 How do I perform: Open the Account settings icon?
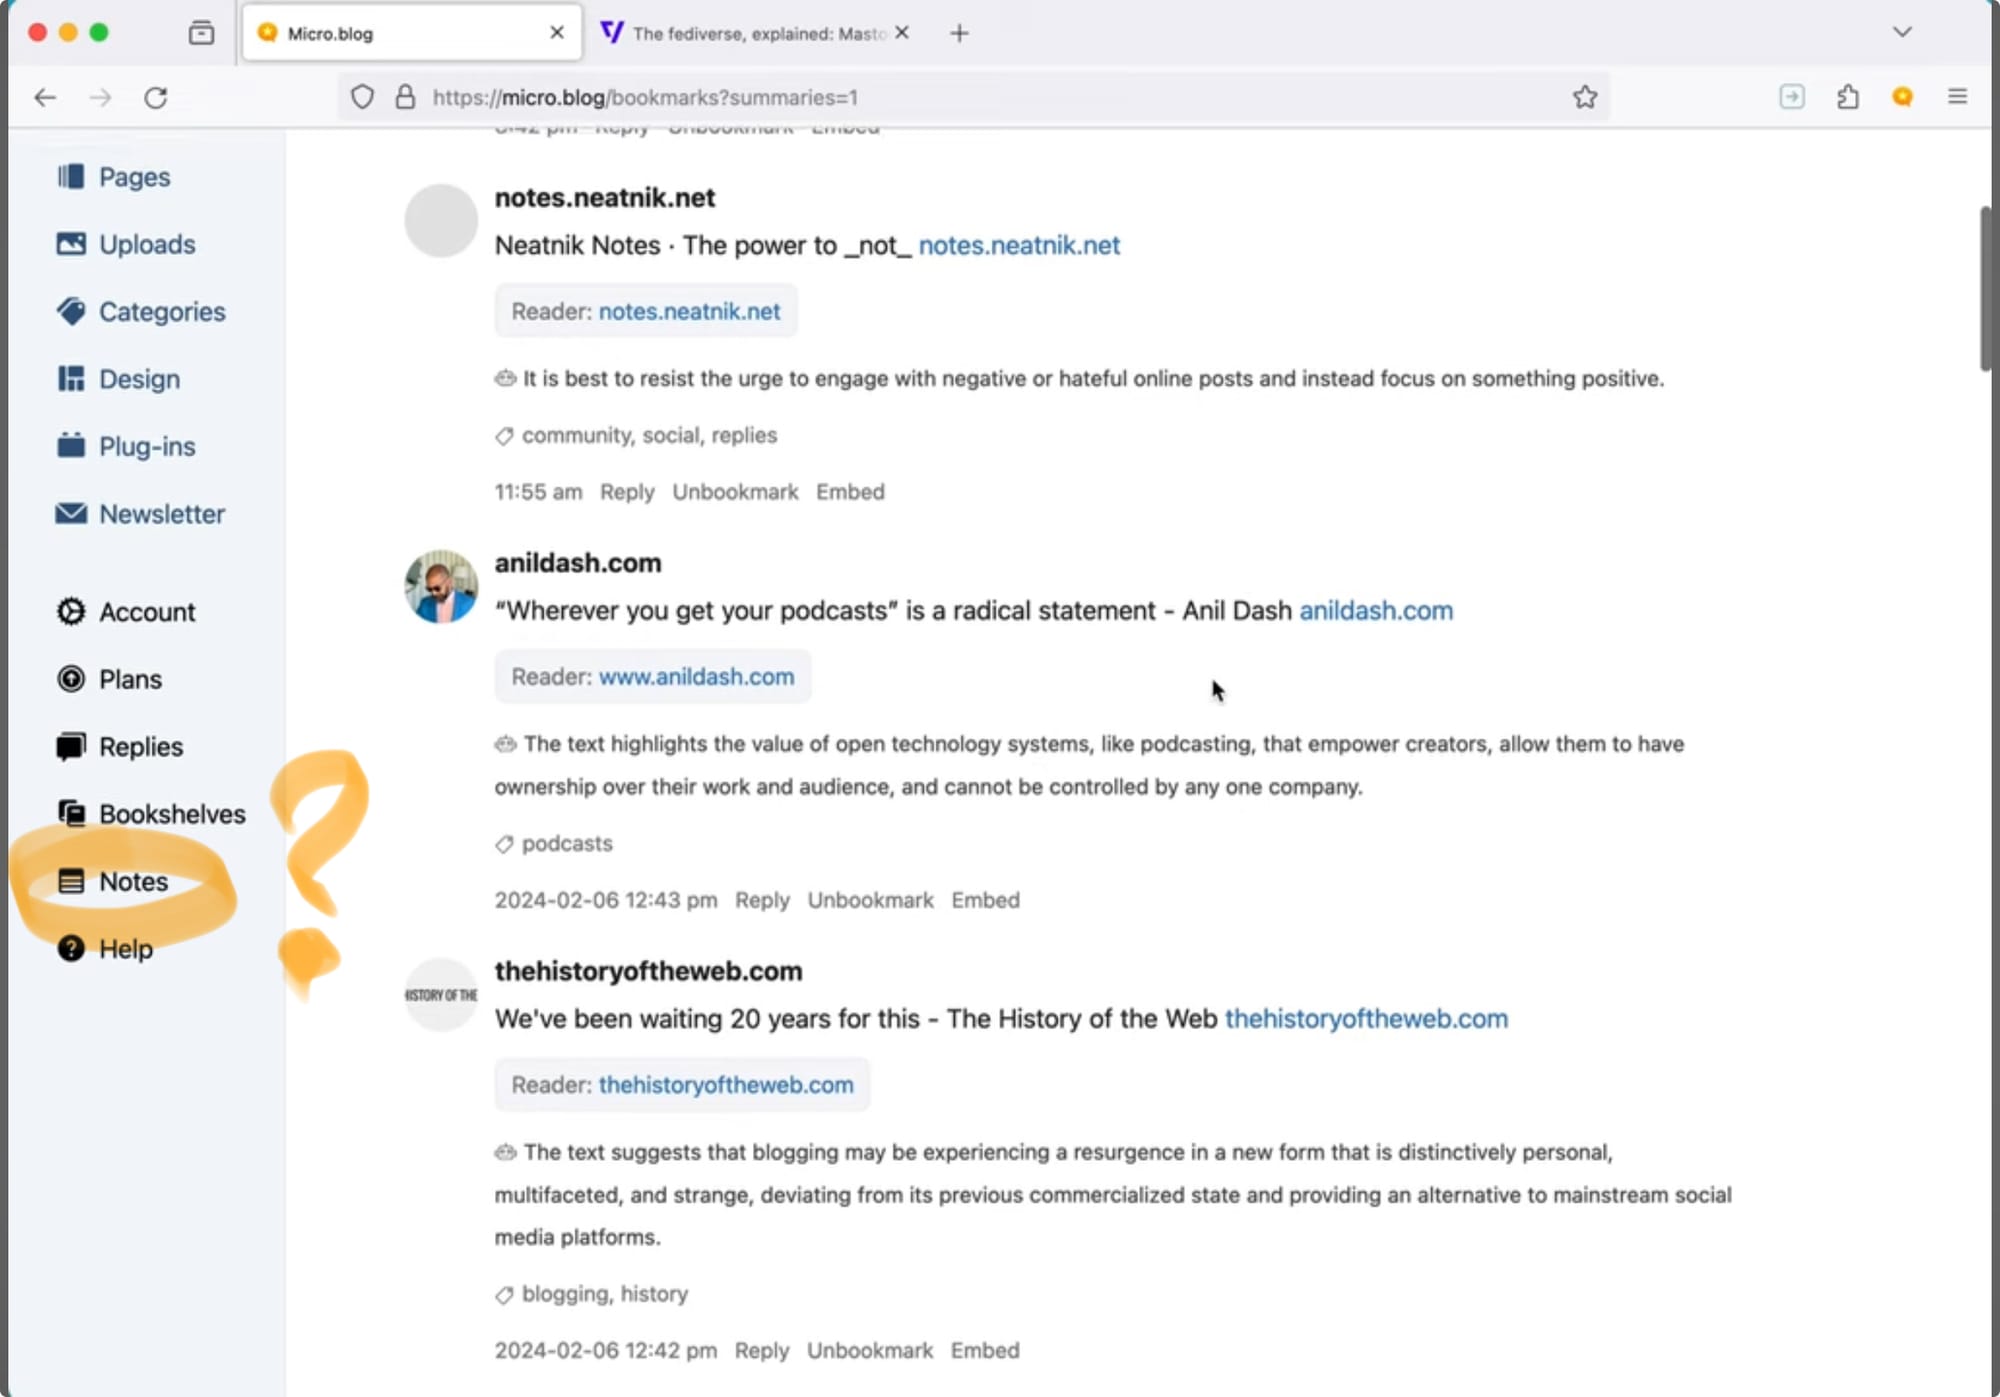pos(71,611)
